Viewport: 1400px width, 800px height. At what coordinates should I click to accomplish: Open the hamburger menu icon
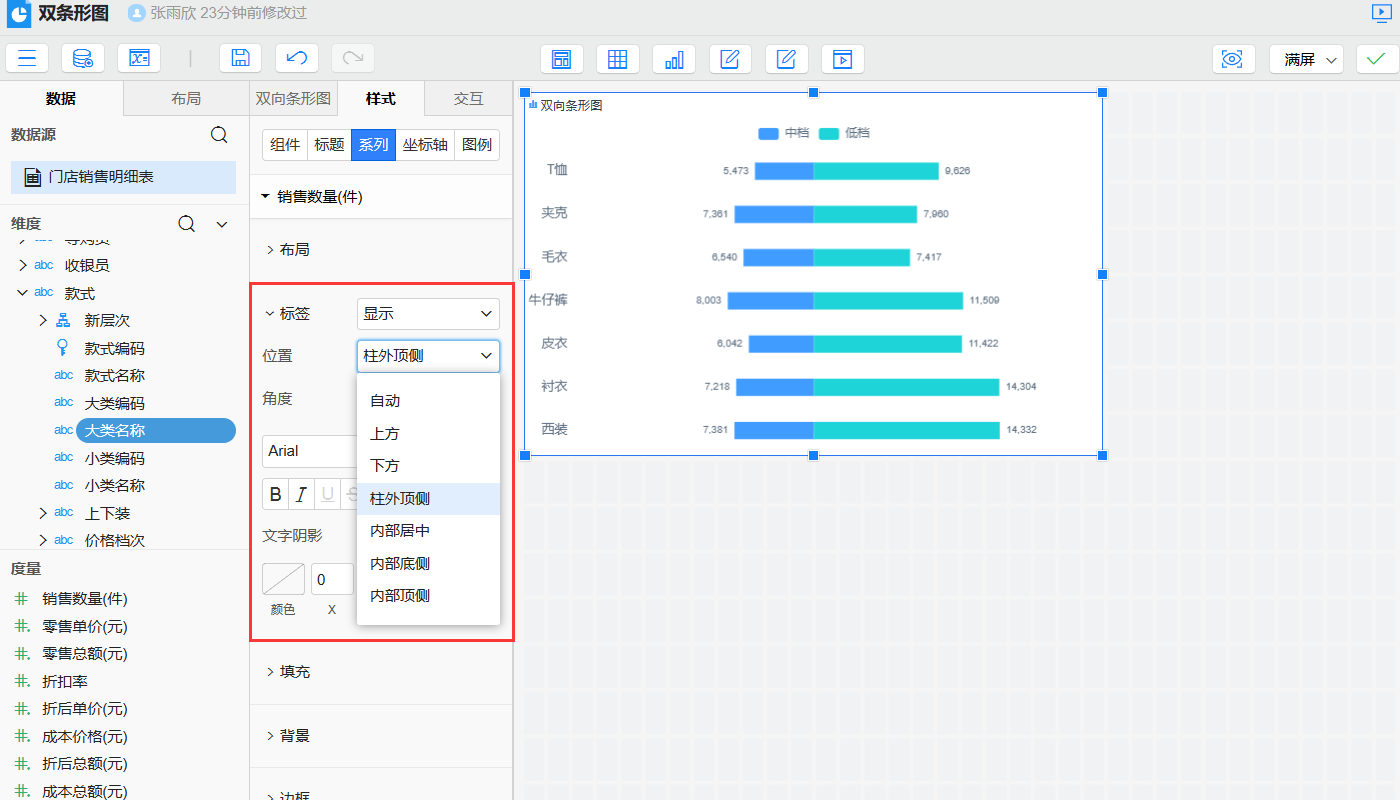[x=27, y=58]
